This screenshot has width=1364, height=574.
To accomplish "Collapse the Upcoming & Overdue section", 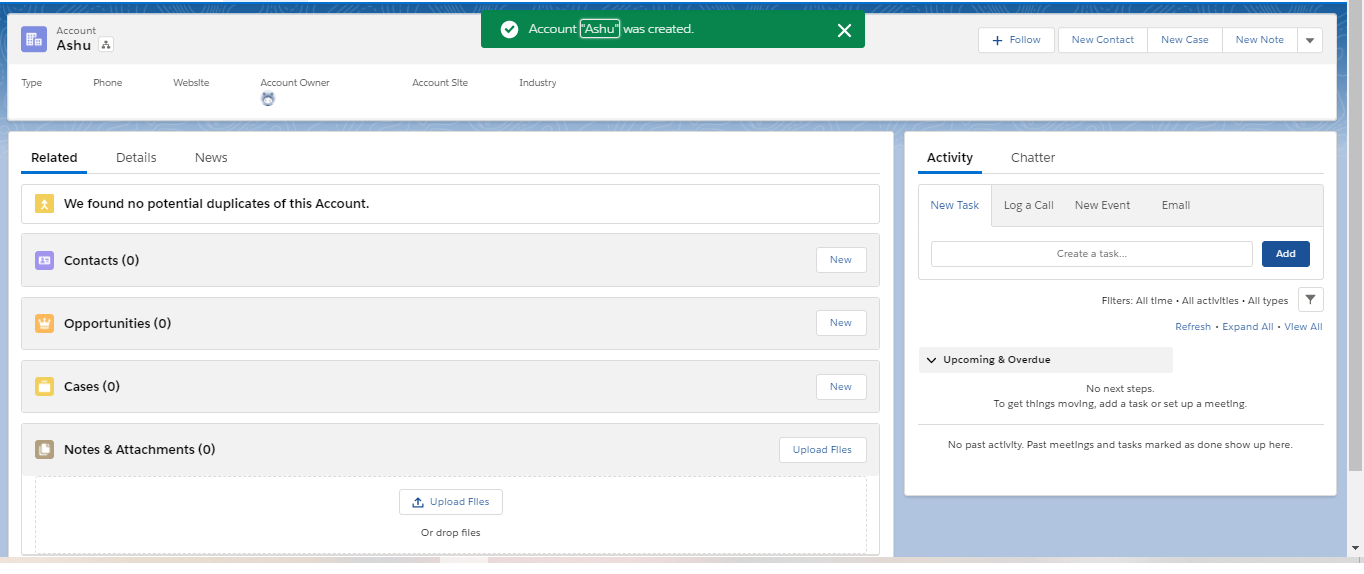I will click(x=1045, y=360).
